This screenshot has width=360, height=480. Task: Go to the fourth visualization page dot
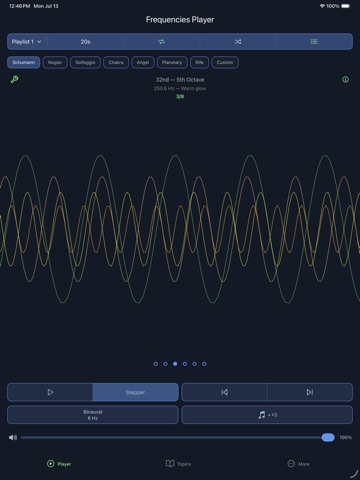pos(185,364)
